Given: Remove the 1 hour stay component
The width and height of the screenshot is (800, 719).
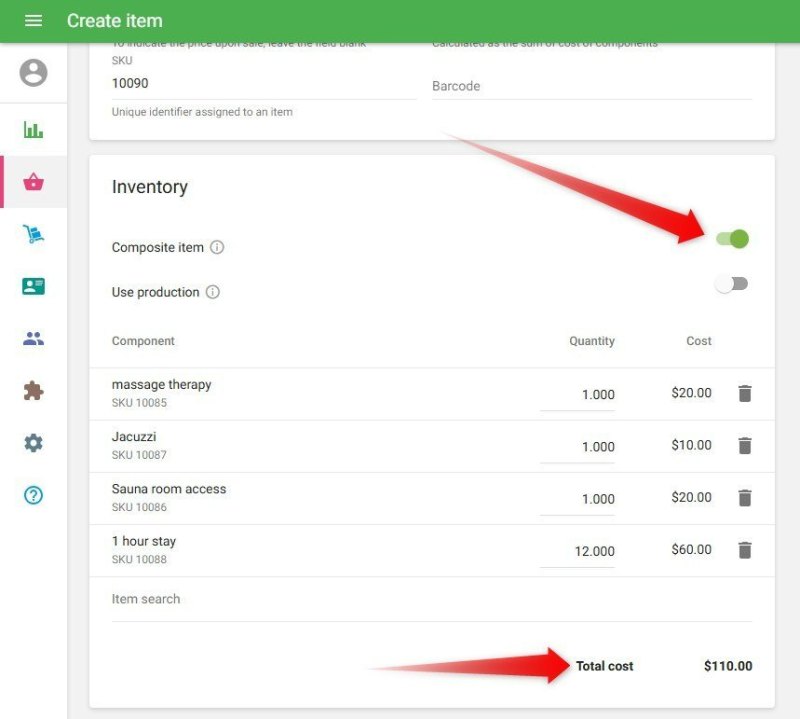Looking at the screenshot, I should pos(744,550).
